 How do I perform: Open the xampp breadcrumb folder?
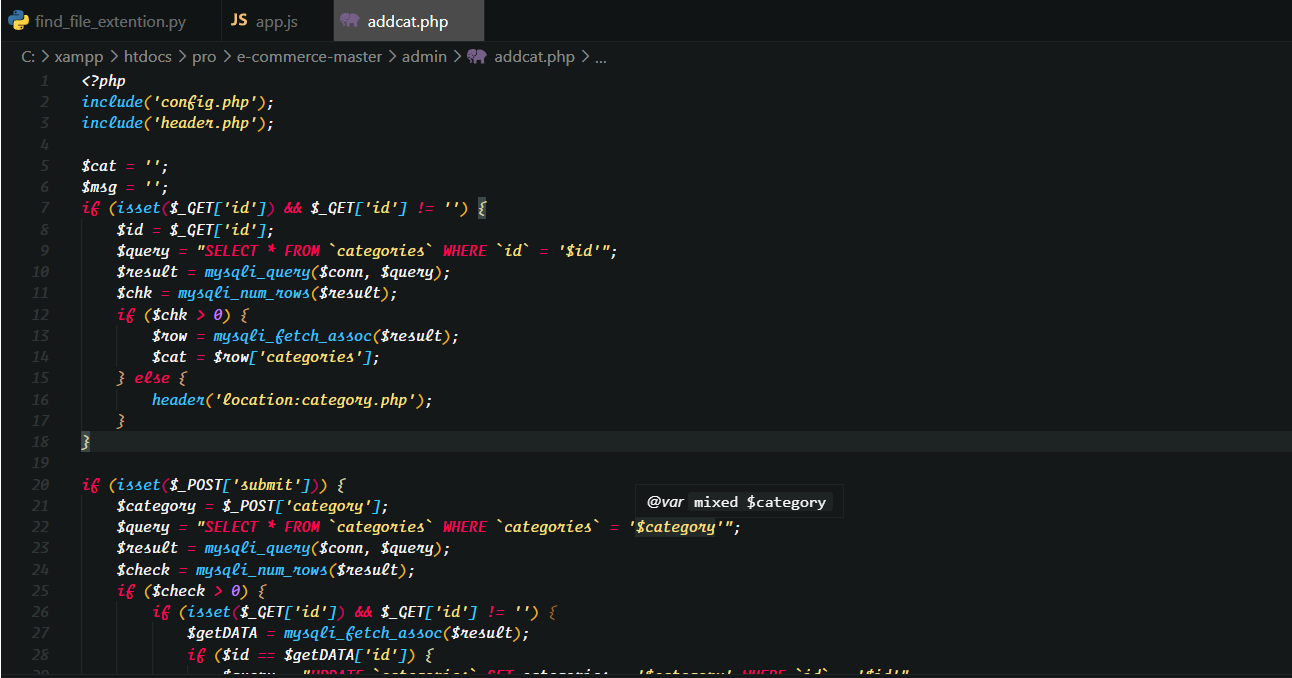[x=77, y=57]
